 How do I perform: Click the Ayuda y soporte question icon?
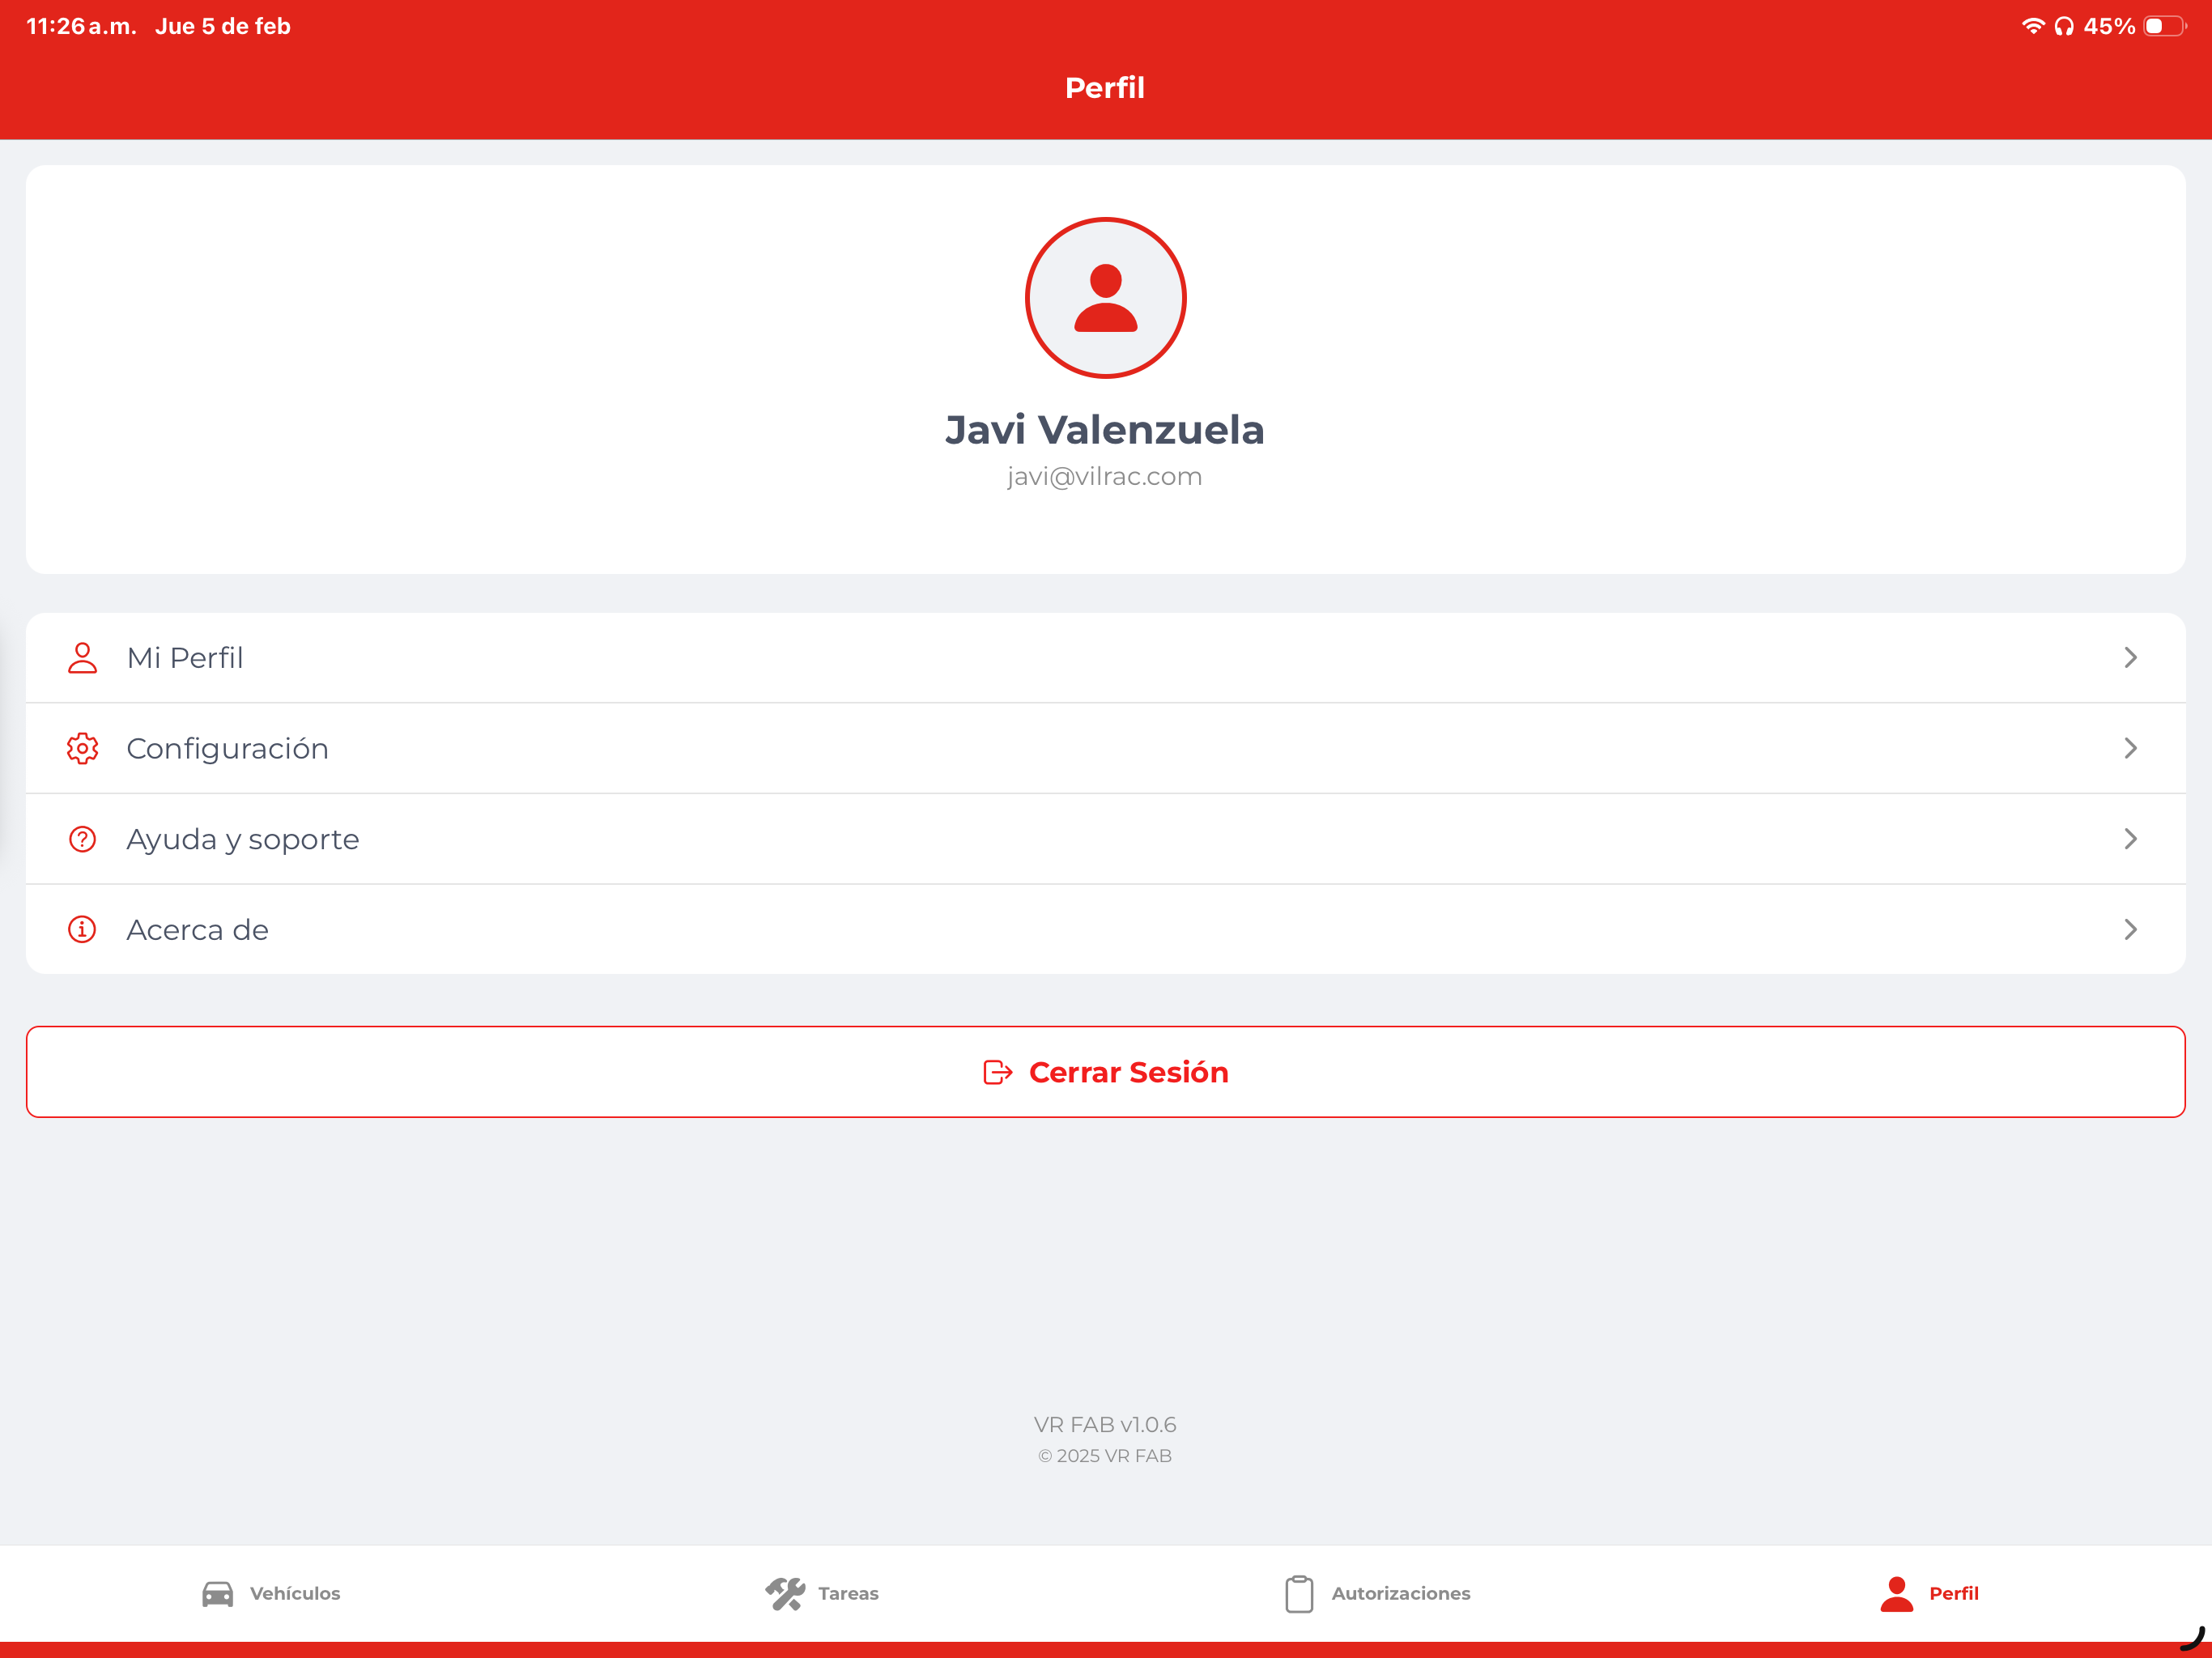click(82, 839)
